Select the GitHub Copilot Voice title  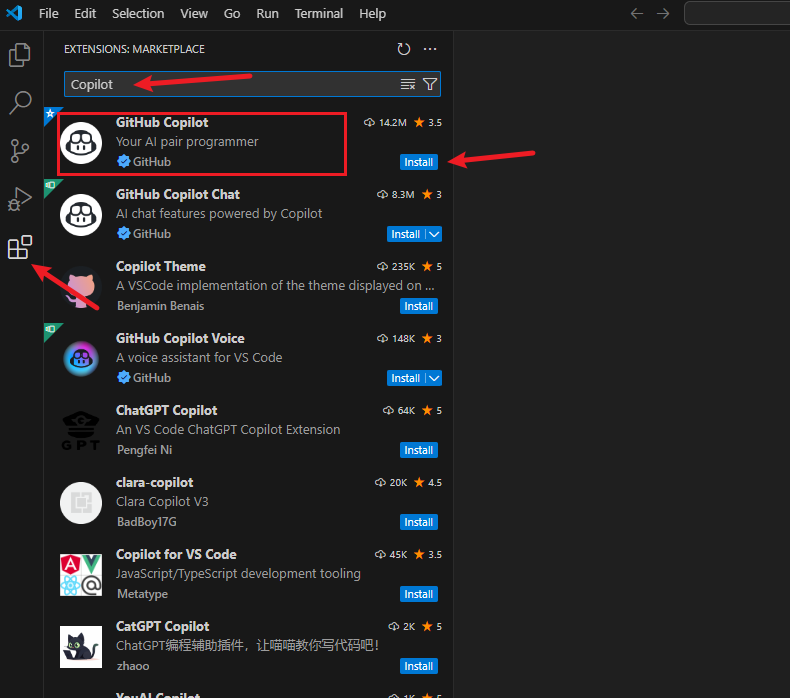(180, 339)
